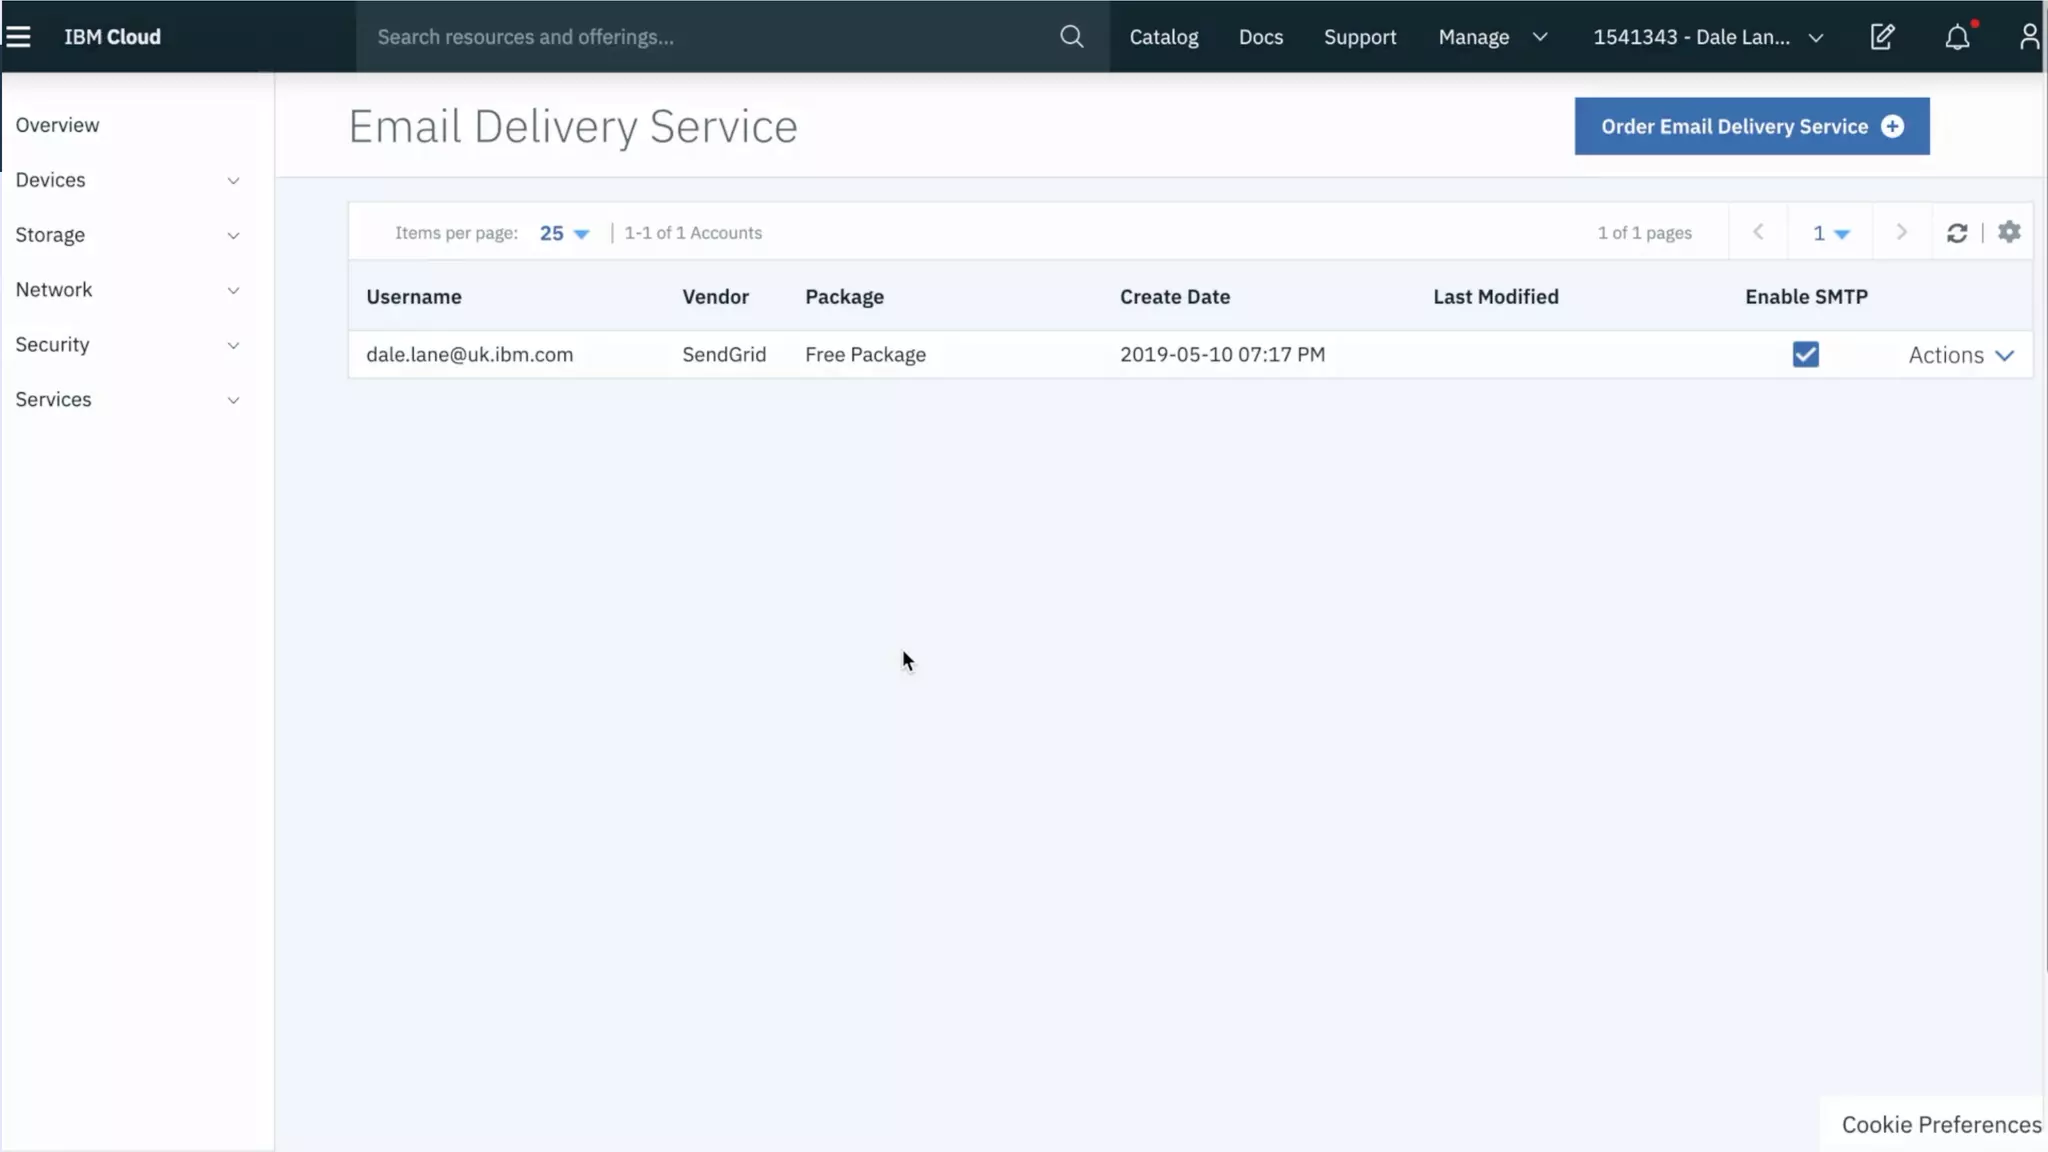This screenshot has width=2048, height=1152.
Task: Go to previous page arrow
Action: [x=1758, y=232]
